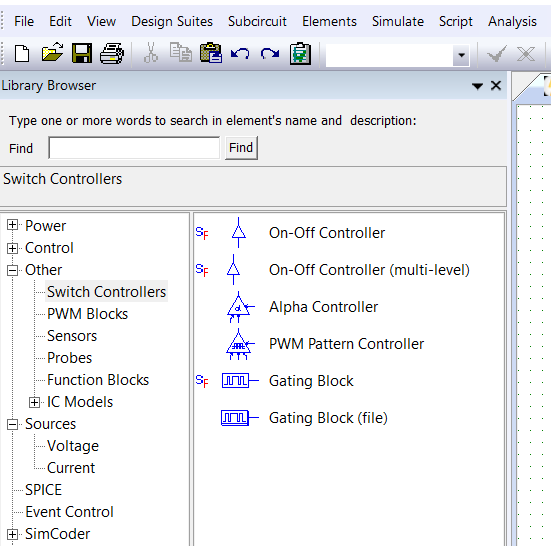Viewport: 551px width, 546px height.
Task: Select Function Blocks in the tree
Action: [x=98, y=380]
